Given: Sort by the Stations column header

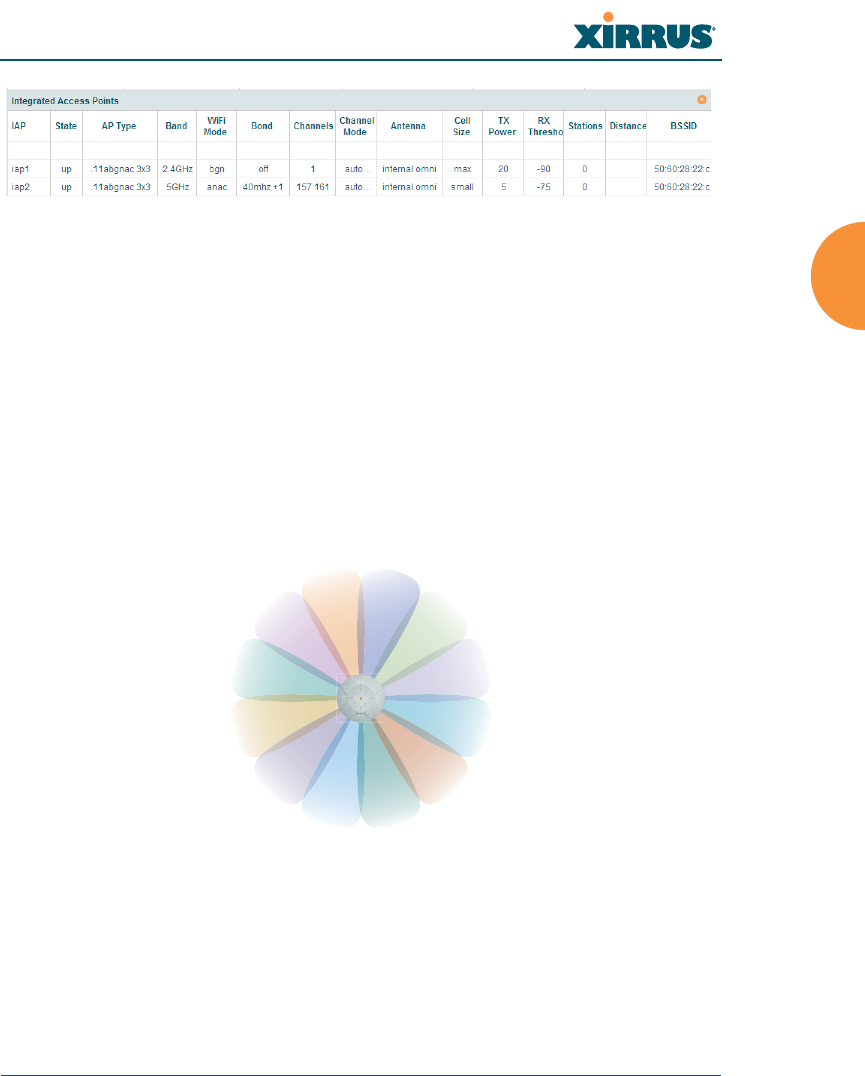Looking at the screenshot, I should pos(585,126).
